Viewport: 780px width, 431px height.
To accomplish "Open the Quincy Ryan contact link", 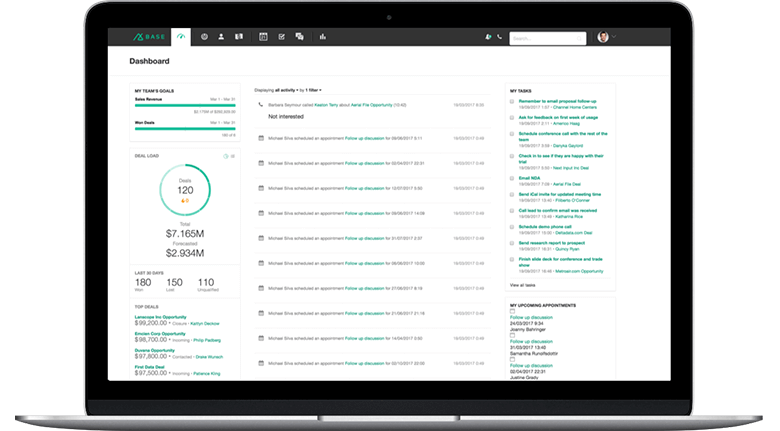I will (567, 249).
